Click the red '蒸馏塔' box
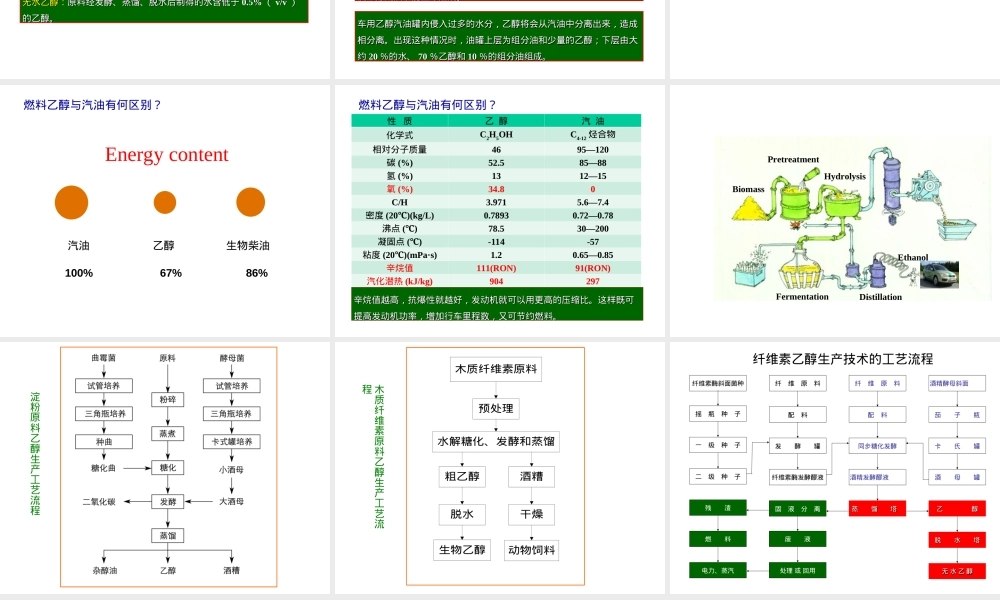 coord(877,508)
